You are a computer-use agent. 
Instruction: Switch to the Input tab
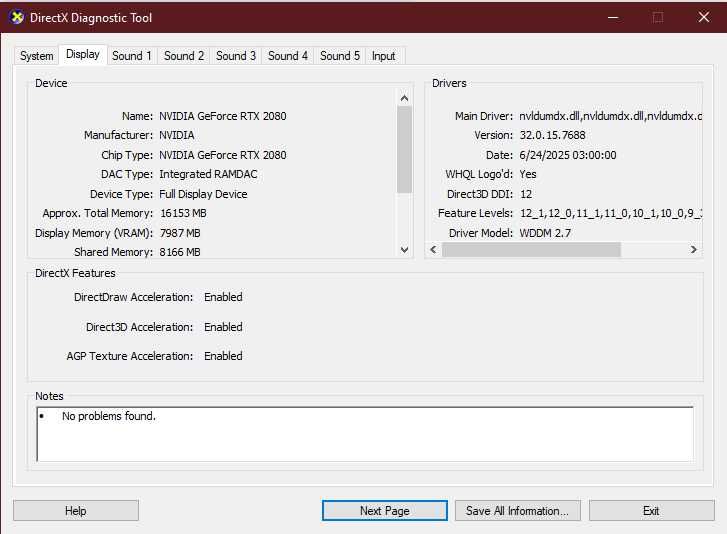[x=383, y=56]
